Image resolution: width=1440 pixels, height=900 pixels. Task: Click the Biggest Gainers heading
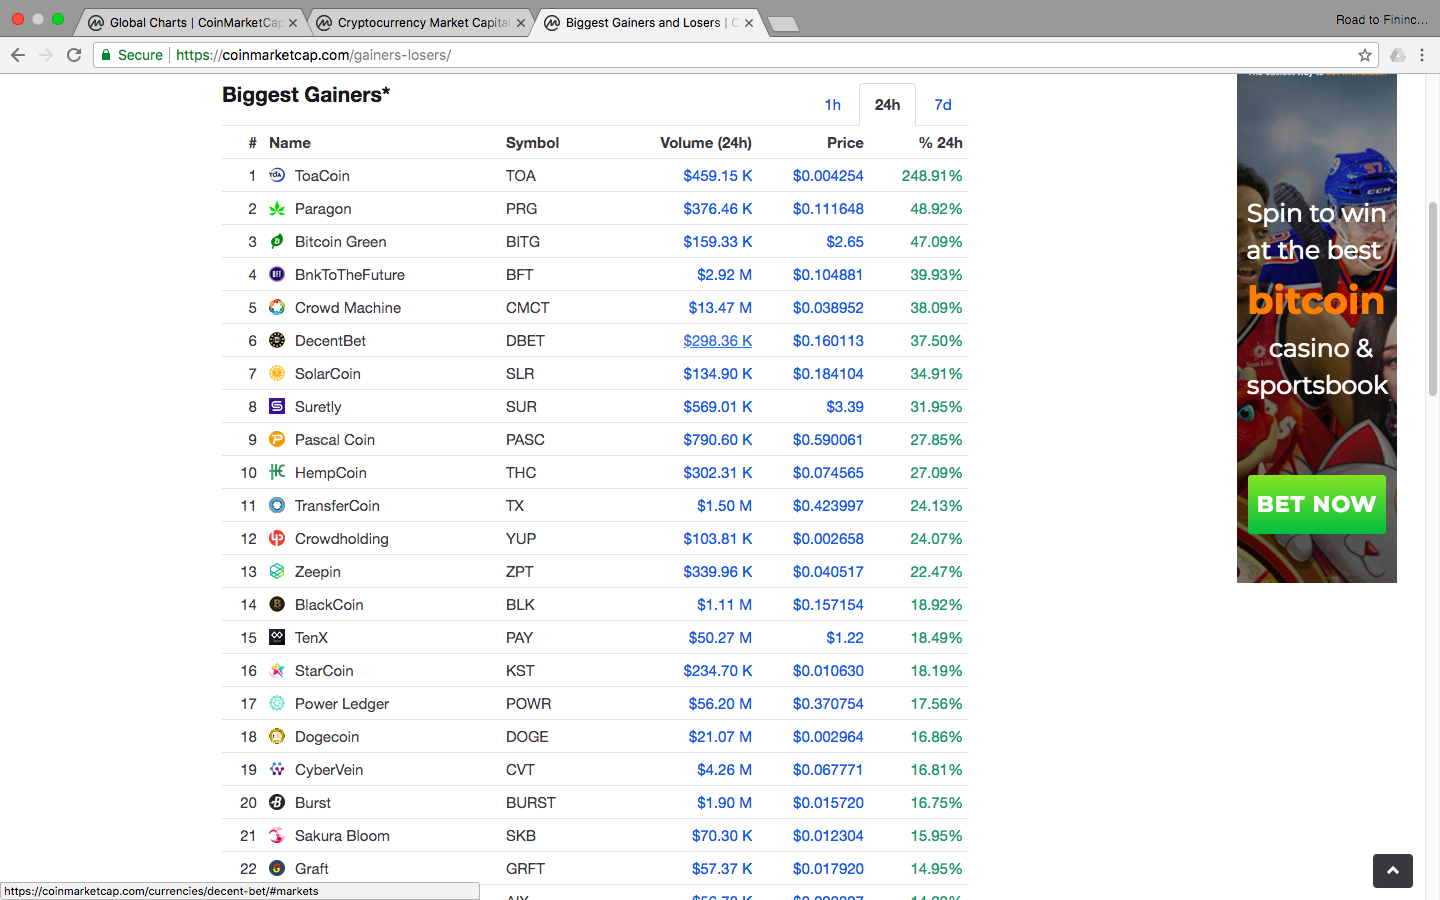pos(306,95)
